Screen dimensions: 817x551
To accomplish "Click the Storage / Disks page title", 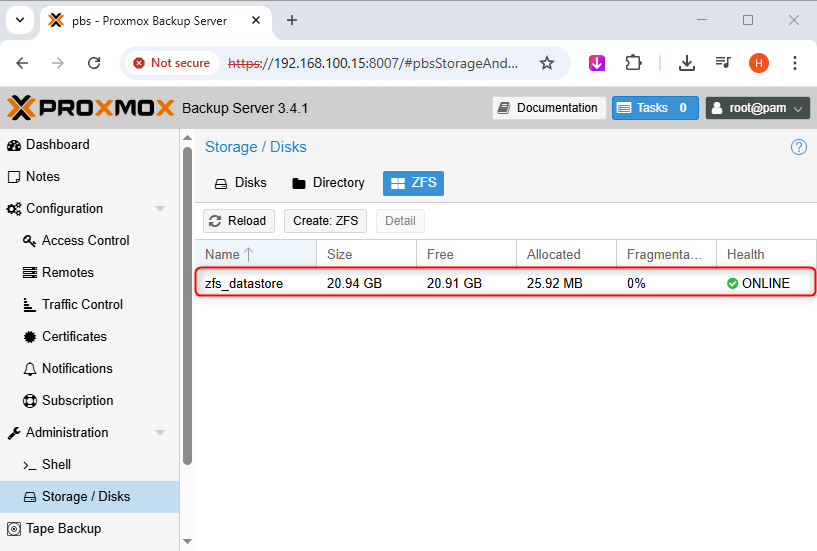I will coord(256,147).
